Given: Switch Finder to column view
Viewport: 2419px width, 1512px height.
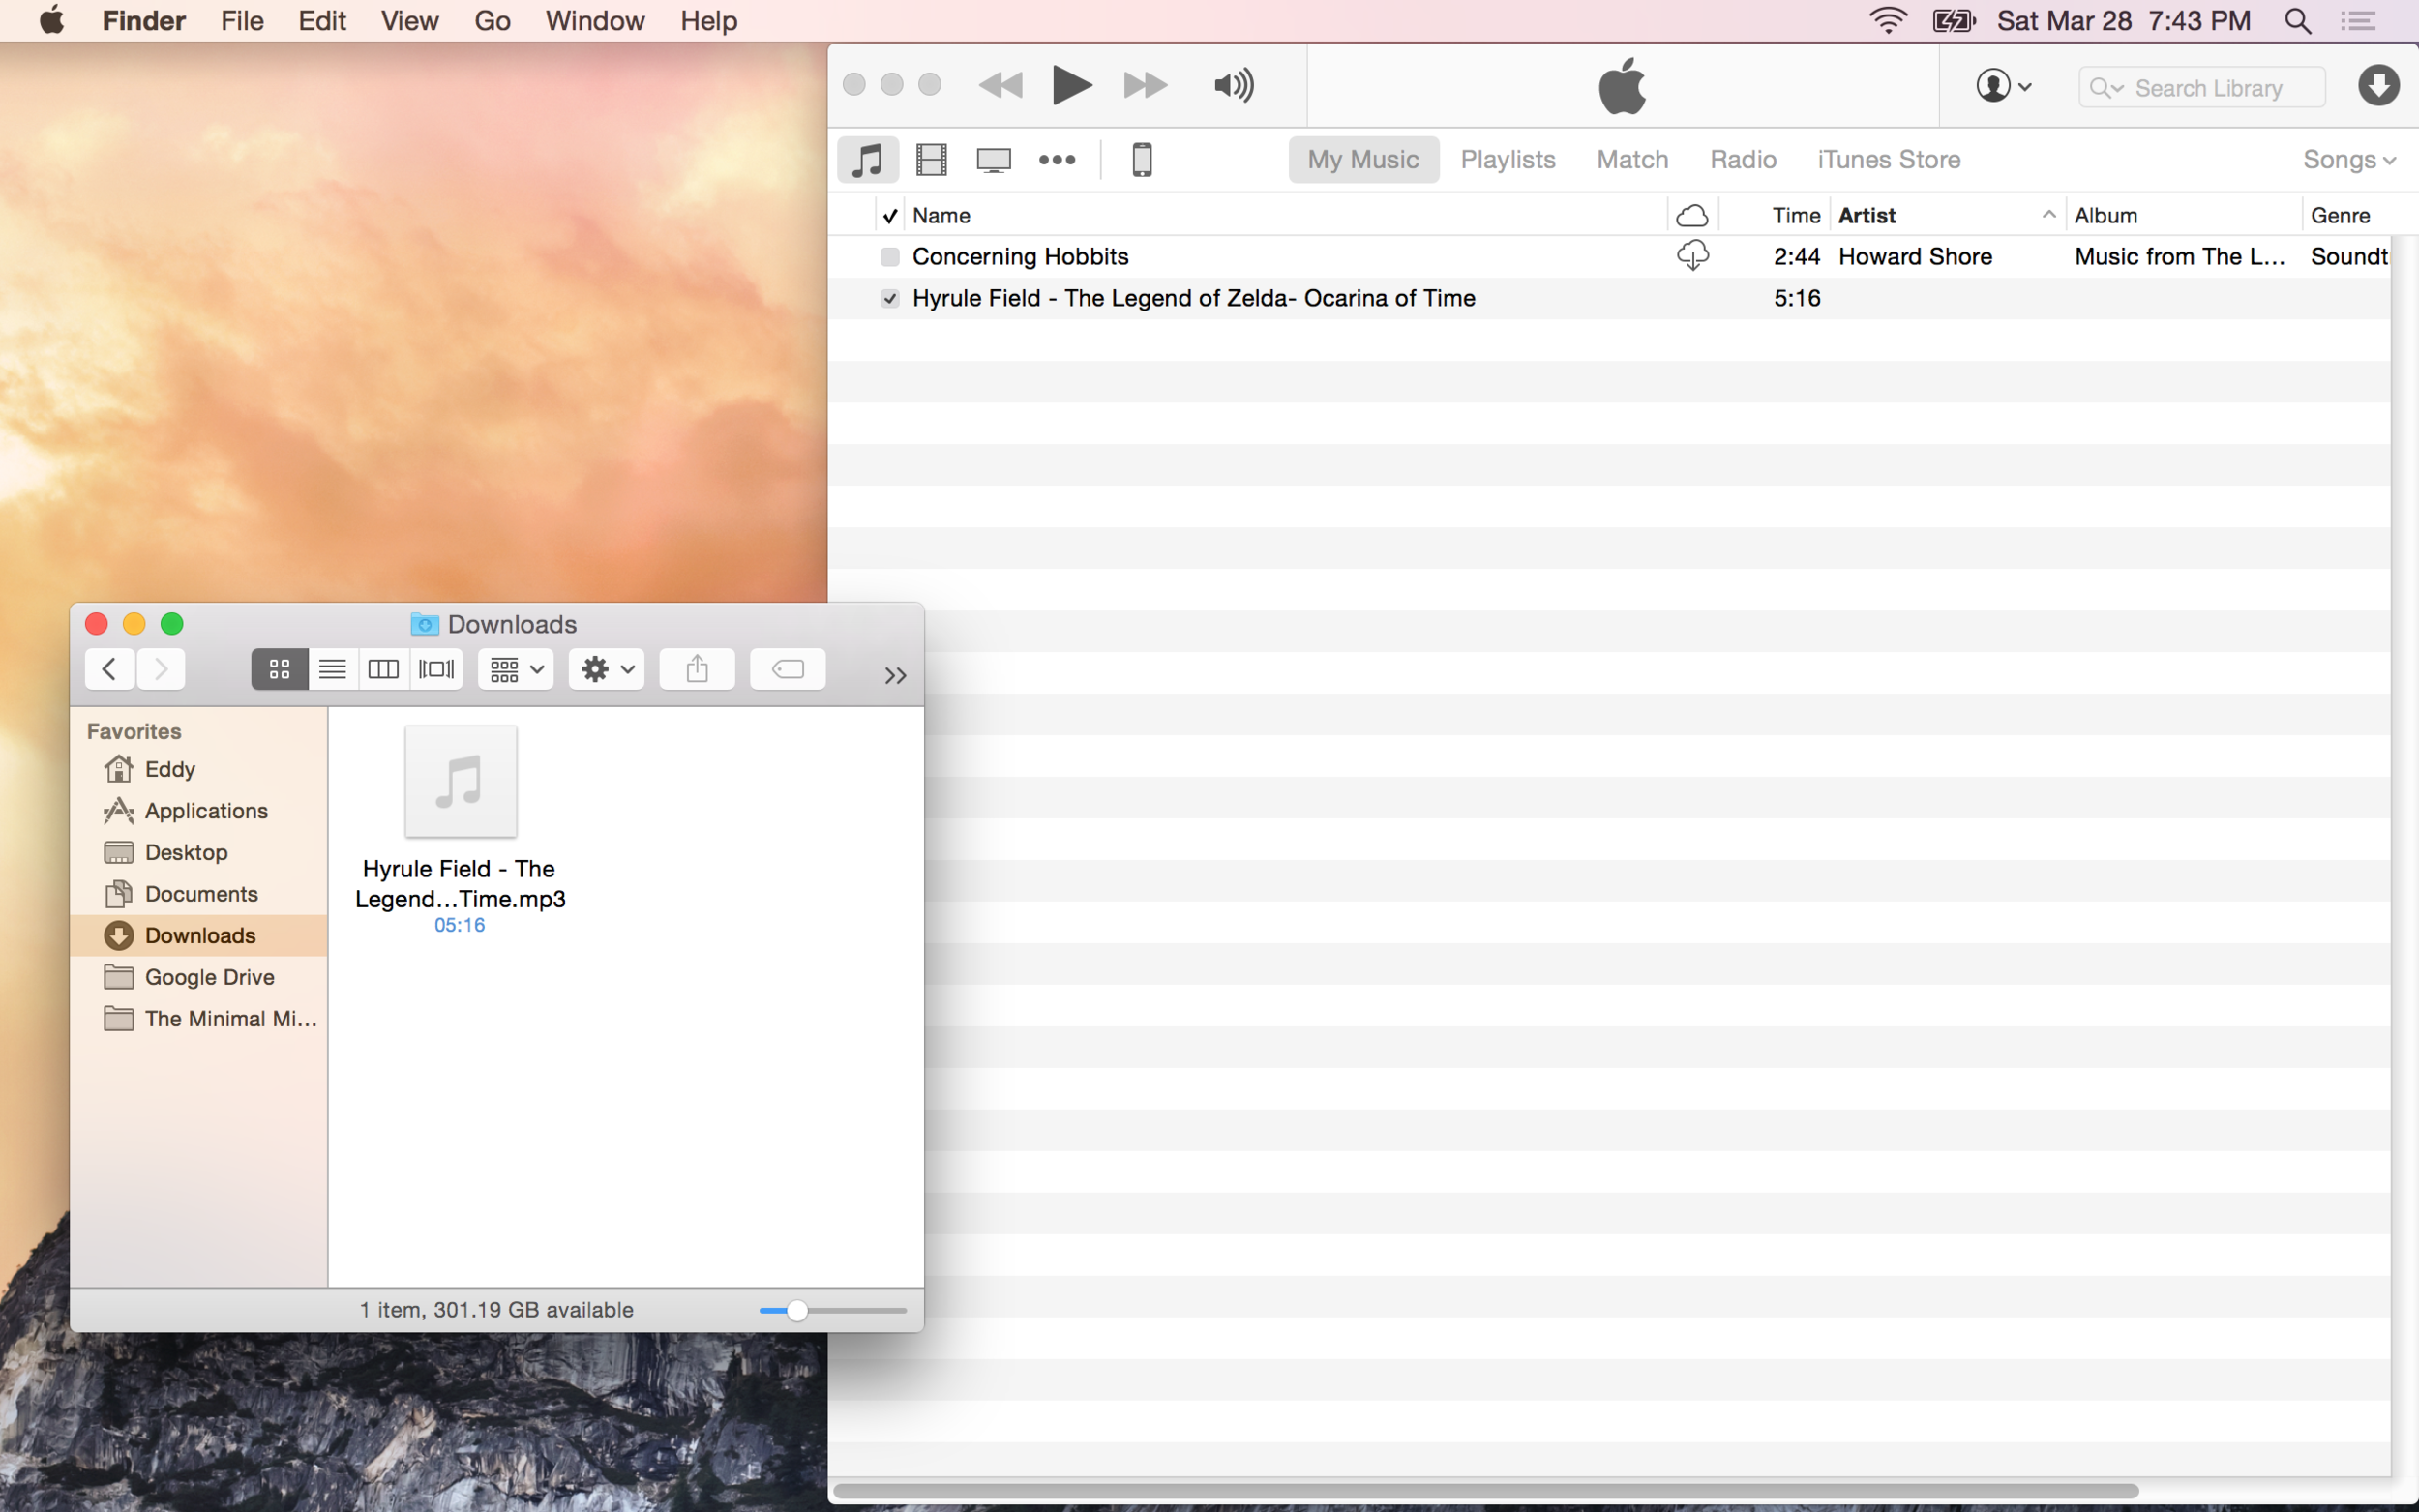Looking at the screenshot, I should [383, 669].
